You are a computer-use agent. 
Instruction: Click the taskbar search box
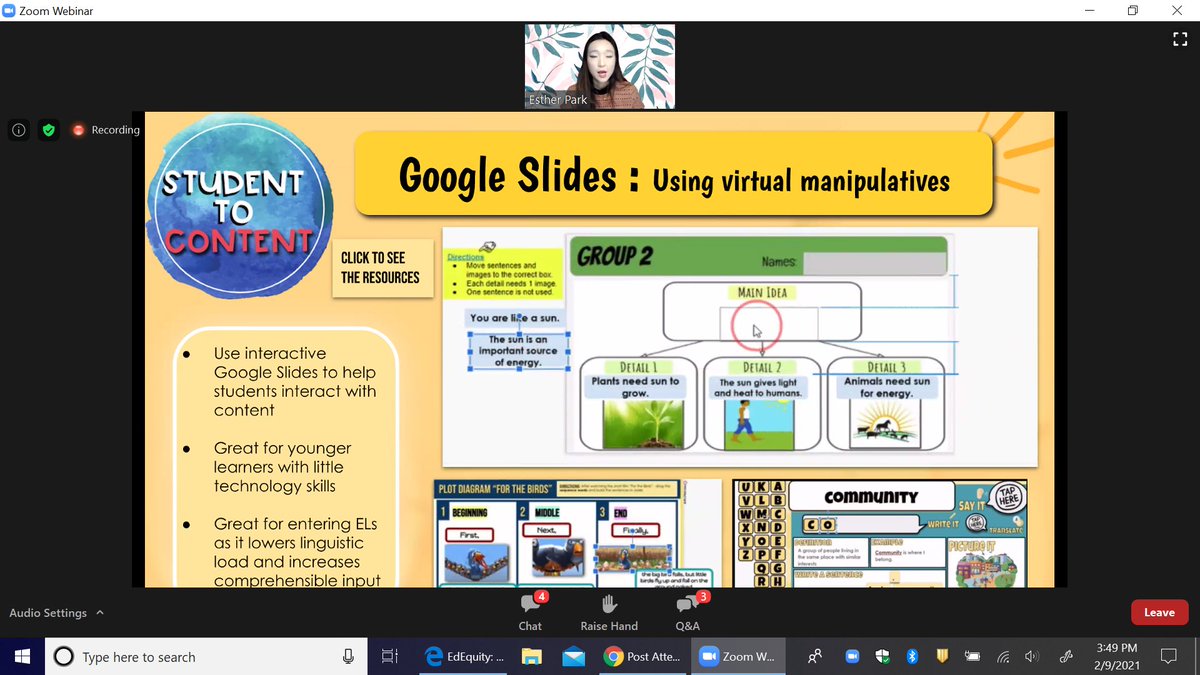(205, 657)
